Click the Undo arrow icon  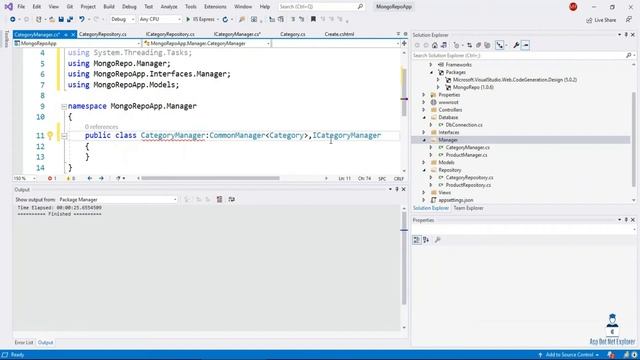82,19
